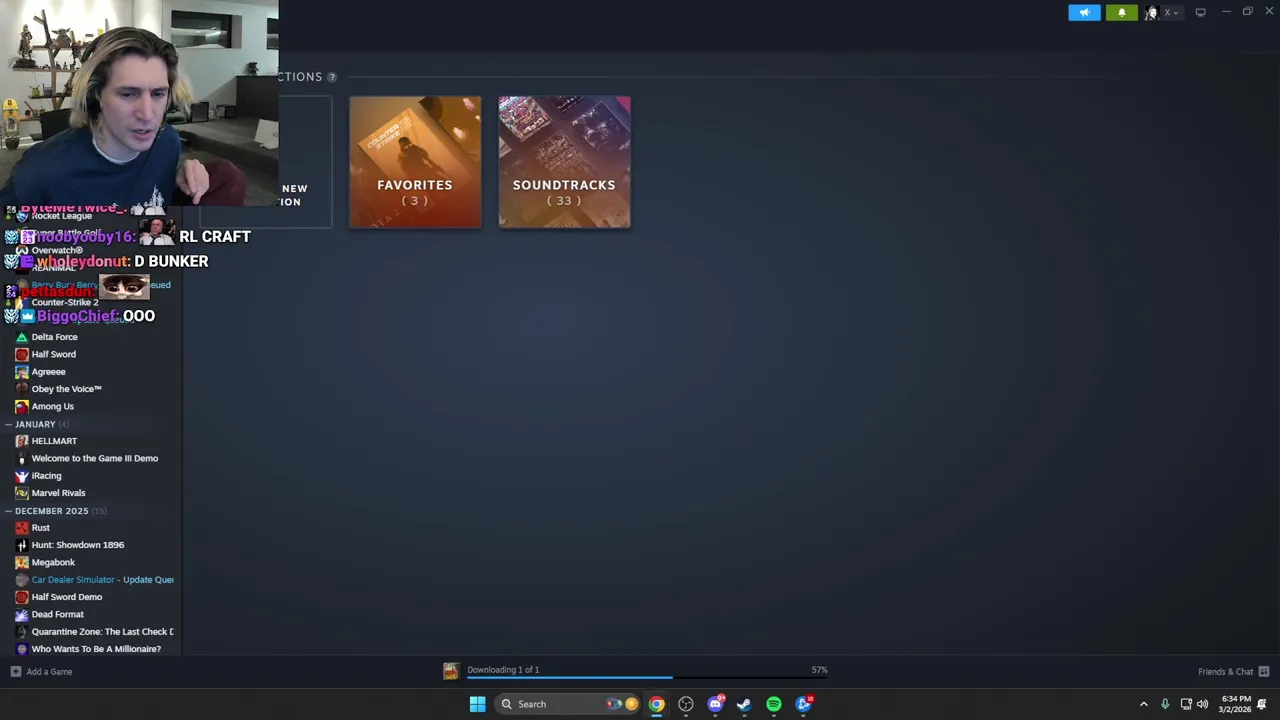Switch to Big Picture mode icon
Screen dimensions: 1280x720
[x=1200, y=12]
